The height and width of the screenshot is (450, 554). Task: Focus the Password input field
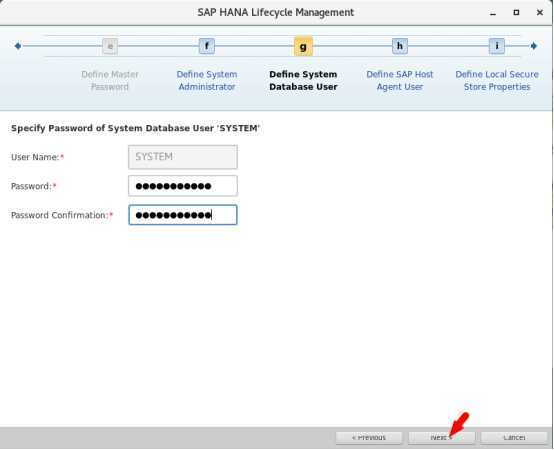(183, 186)
